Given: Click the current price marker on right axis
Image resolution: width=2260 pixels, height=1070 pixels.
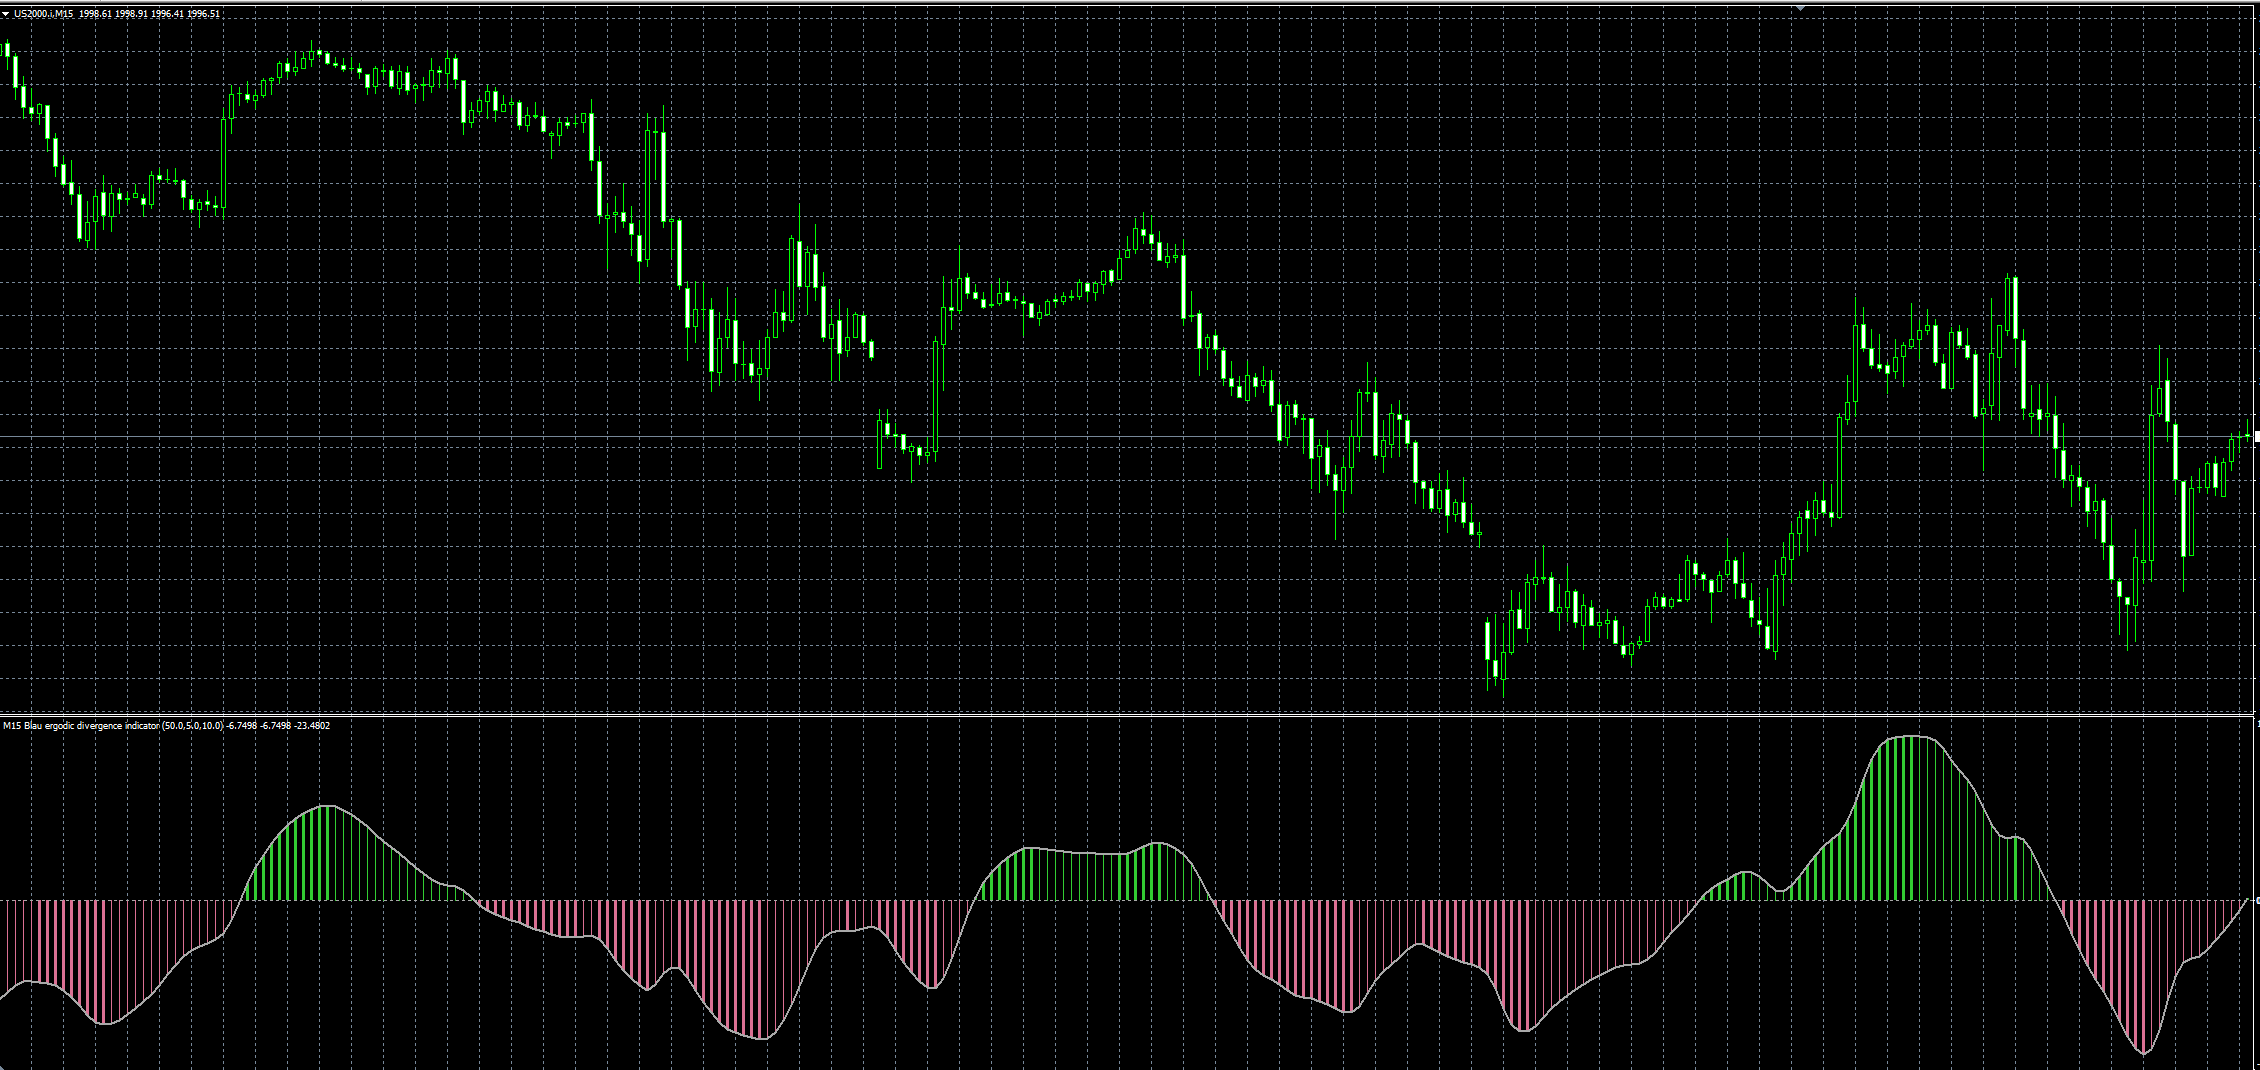Looking at the screenshot, I should point(2257,436).
